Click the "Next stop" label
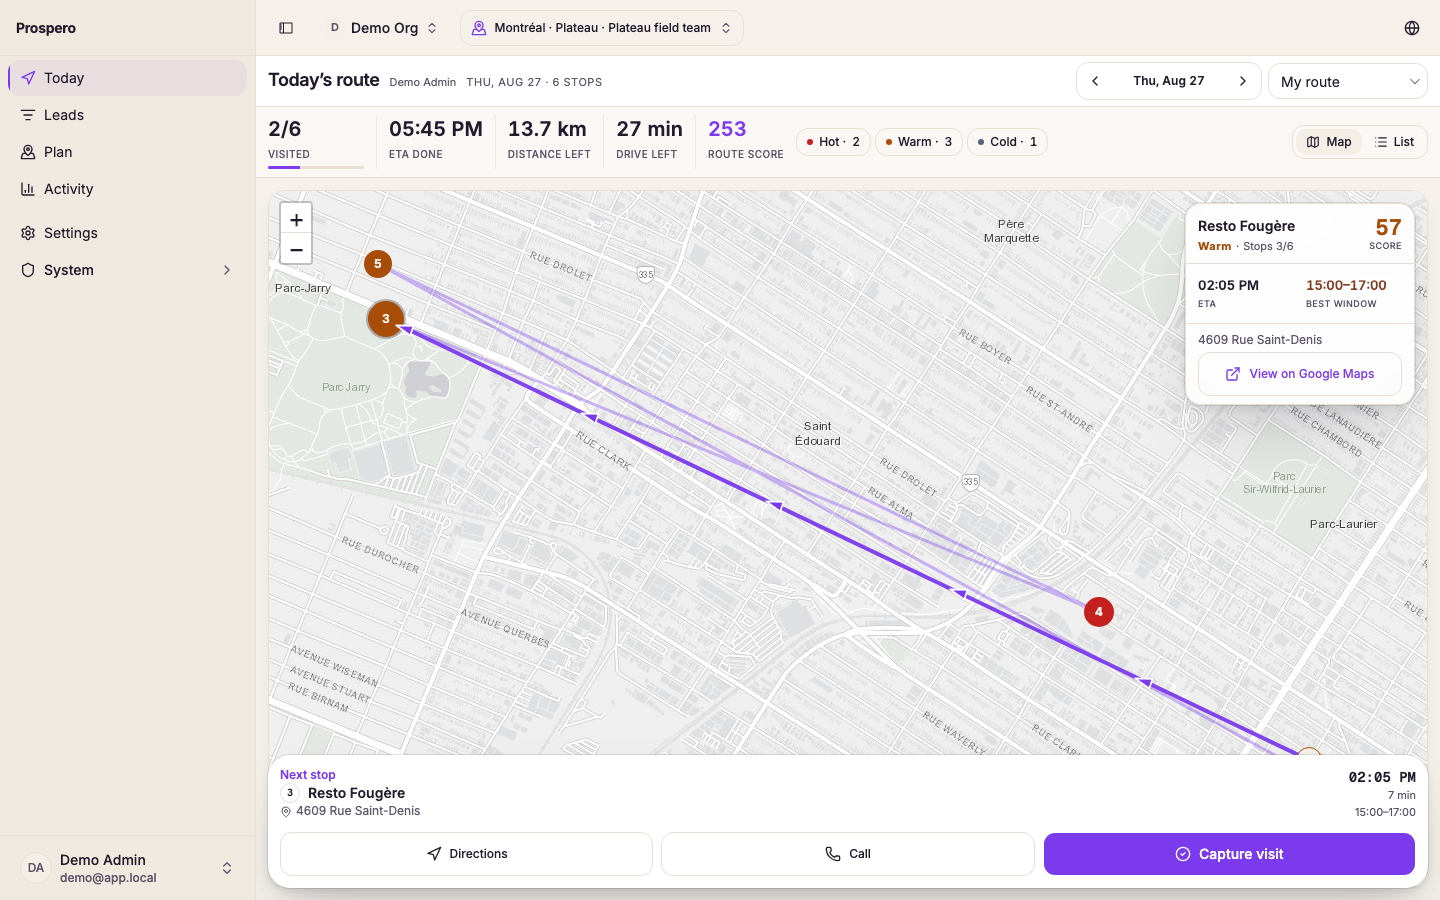The height and width of the screenshot is (900, 1440). click(308, 775)
